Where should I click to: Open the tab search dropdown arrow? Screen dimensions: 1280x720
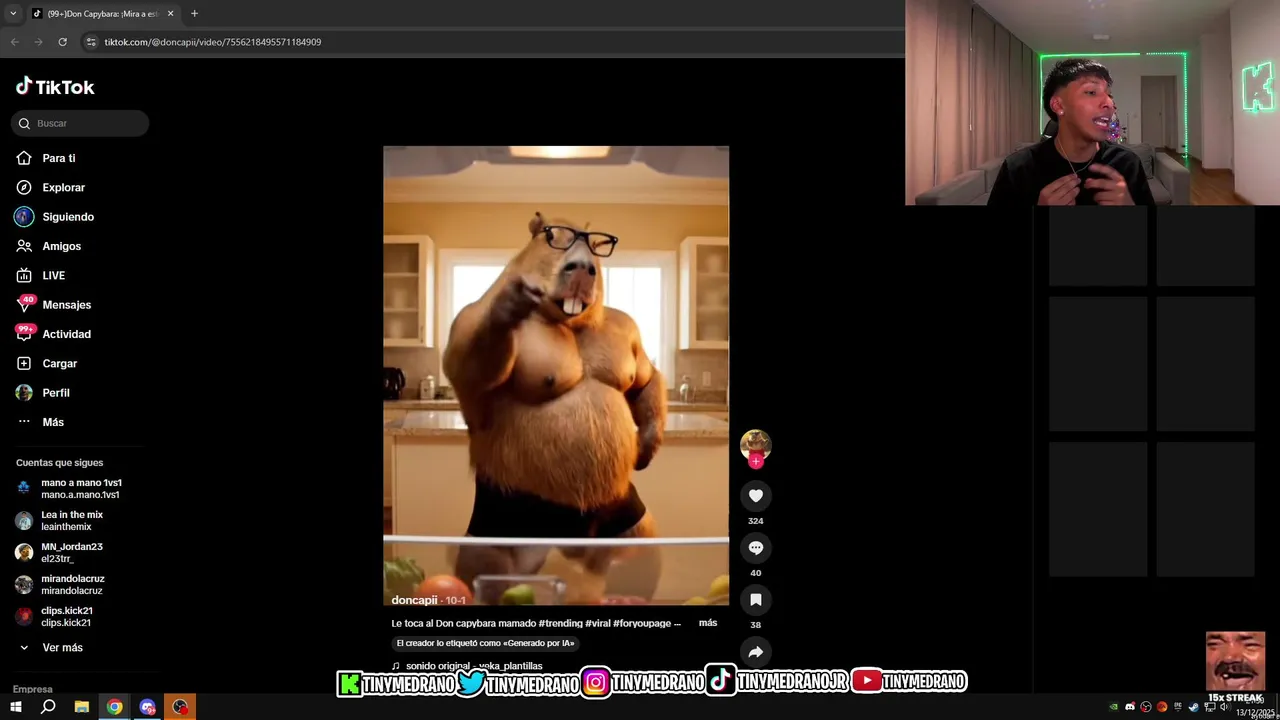[x=12, y=14]
